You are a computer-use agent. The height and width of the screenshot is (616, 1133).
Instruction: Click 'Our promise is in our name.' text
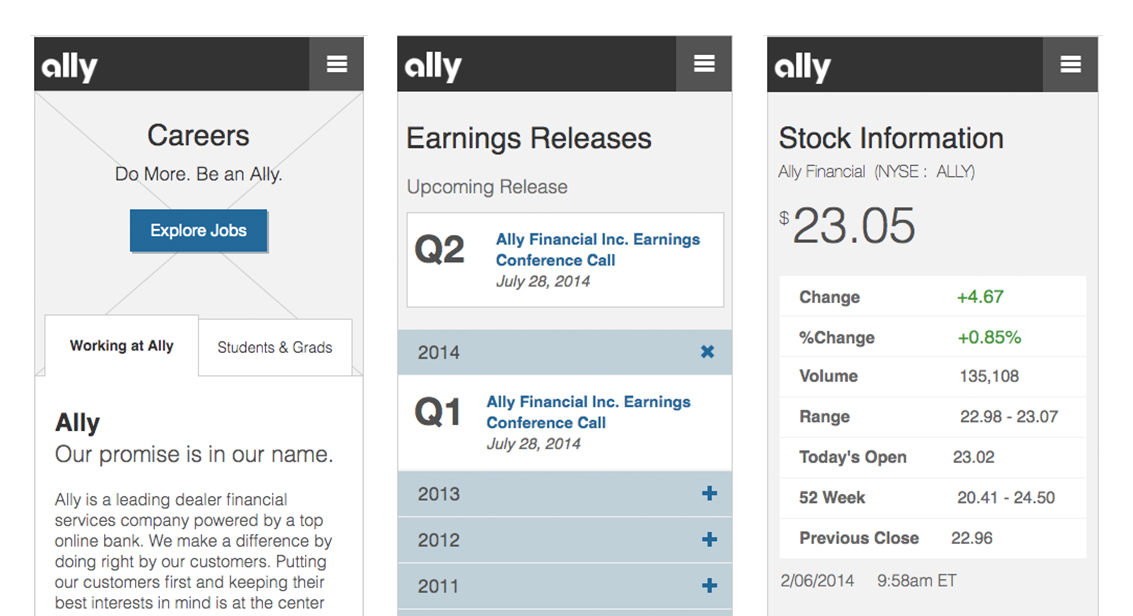tap(194, 454)
